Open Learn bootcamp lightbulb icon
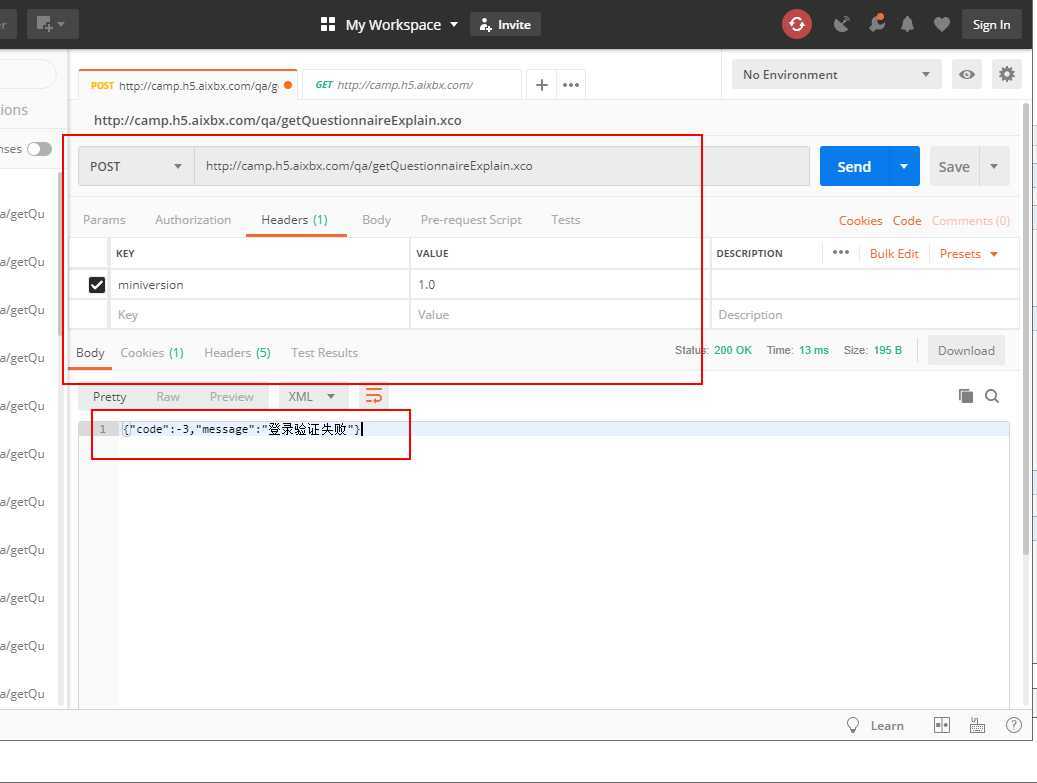Viewport: 1037px width, 783px height. pos(852,725)
